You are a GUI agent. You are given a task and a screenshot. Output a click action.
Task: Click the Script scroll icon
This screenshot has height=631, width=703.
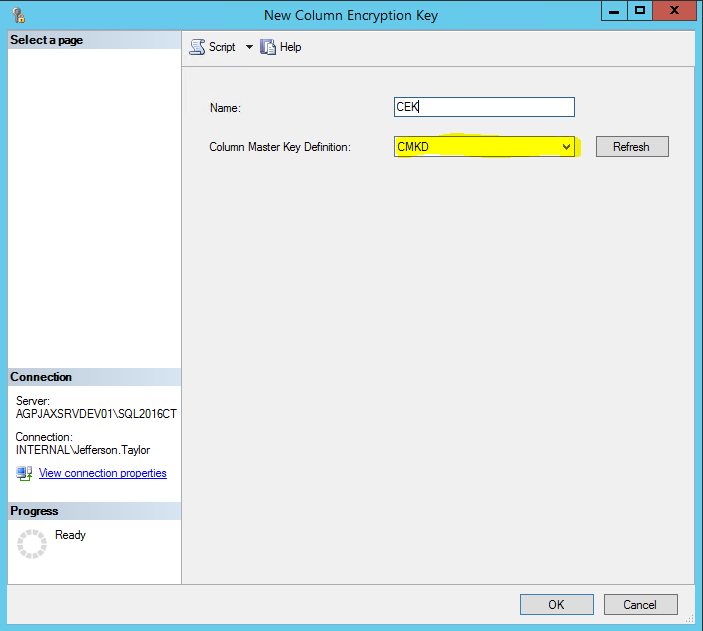click(197, 47)
